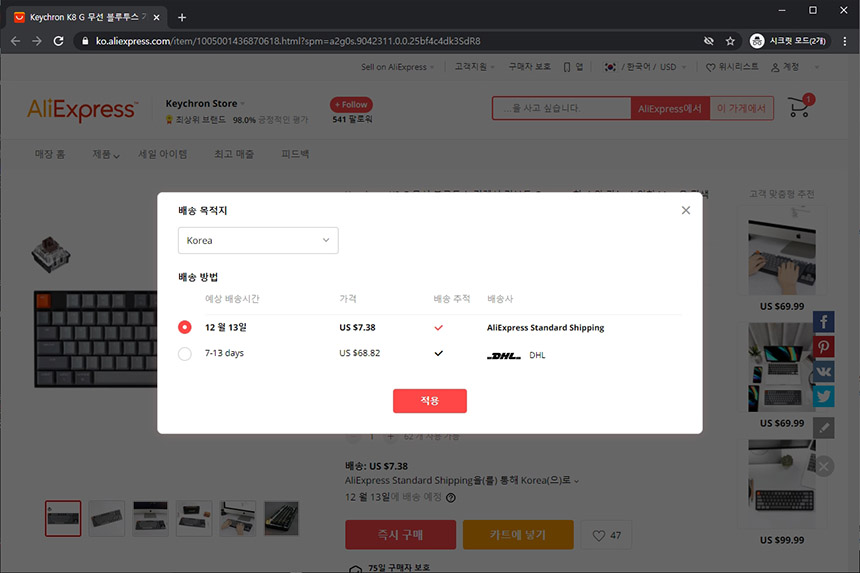Image resolution: width=860 pixels, height=573 pixels.
Task: Select AliExpress Standard Shipping radio button
Action: [x=185, y=327]
